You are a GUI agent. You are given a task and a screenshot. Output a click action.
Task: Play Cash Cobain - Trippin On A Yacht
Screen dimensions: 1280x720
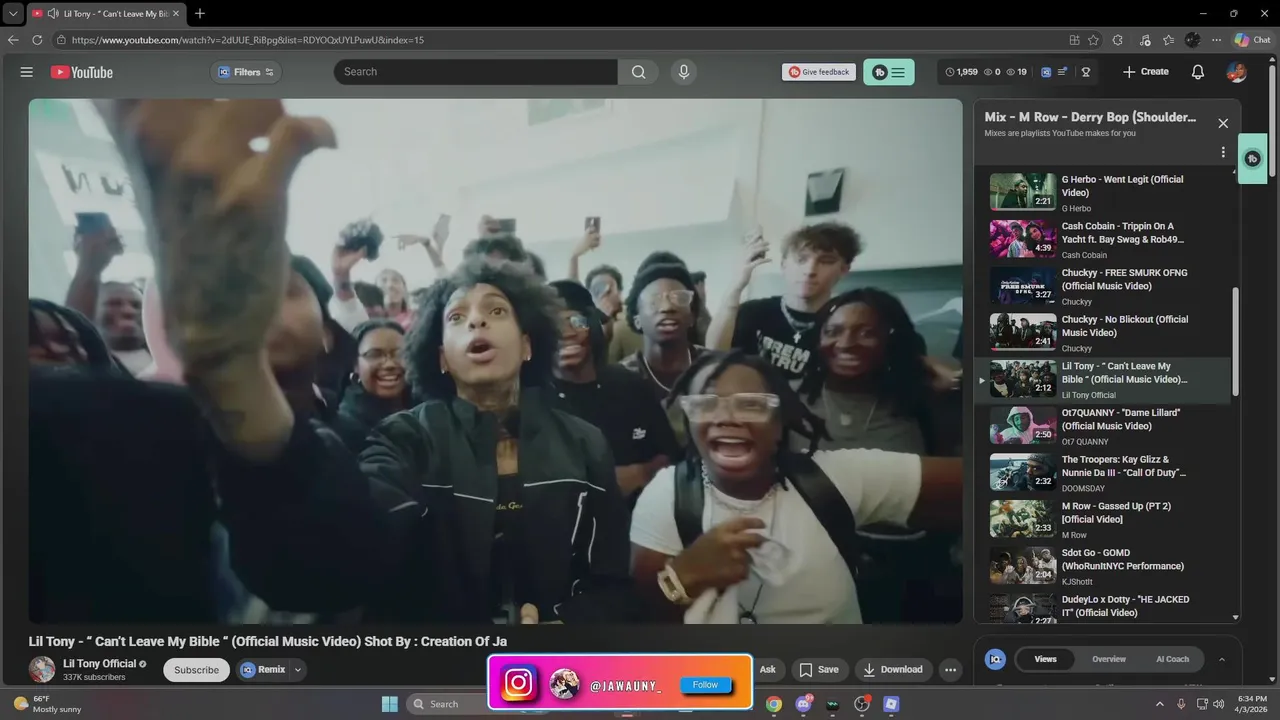(1103, 240)
